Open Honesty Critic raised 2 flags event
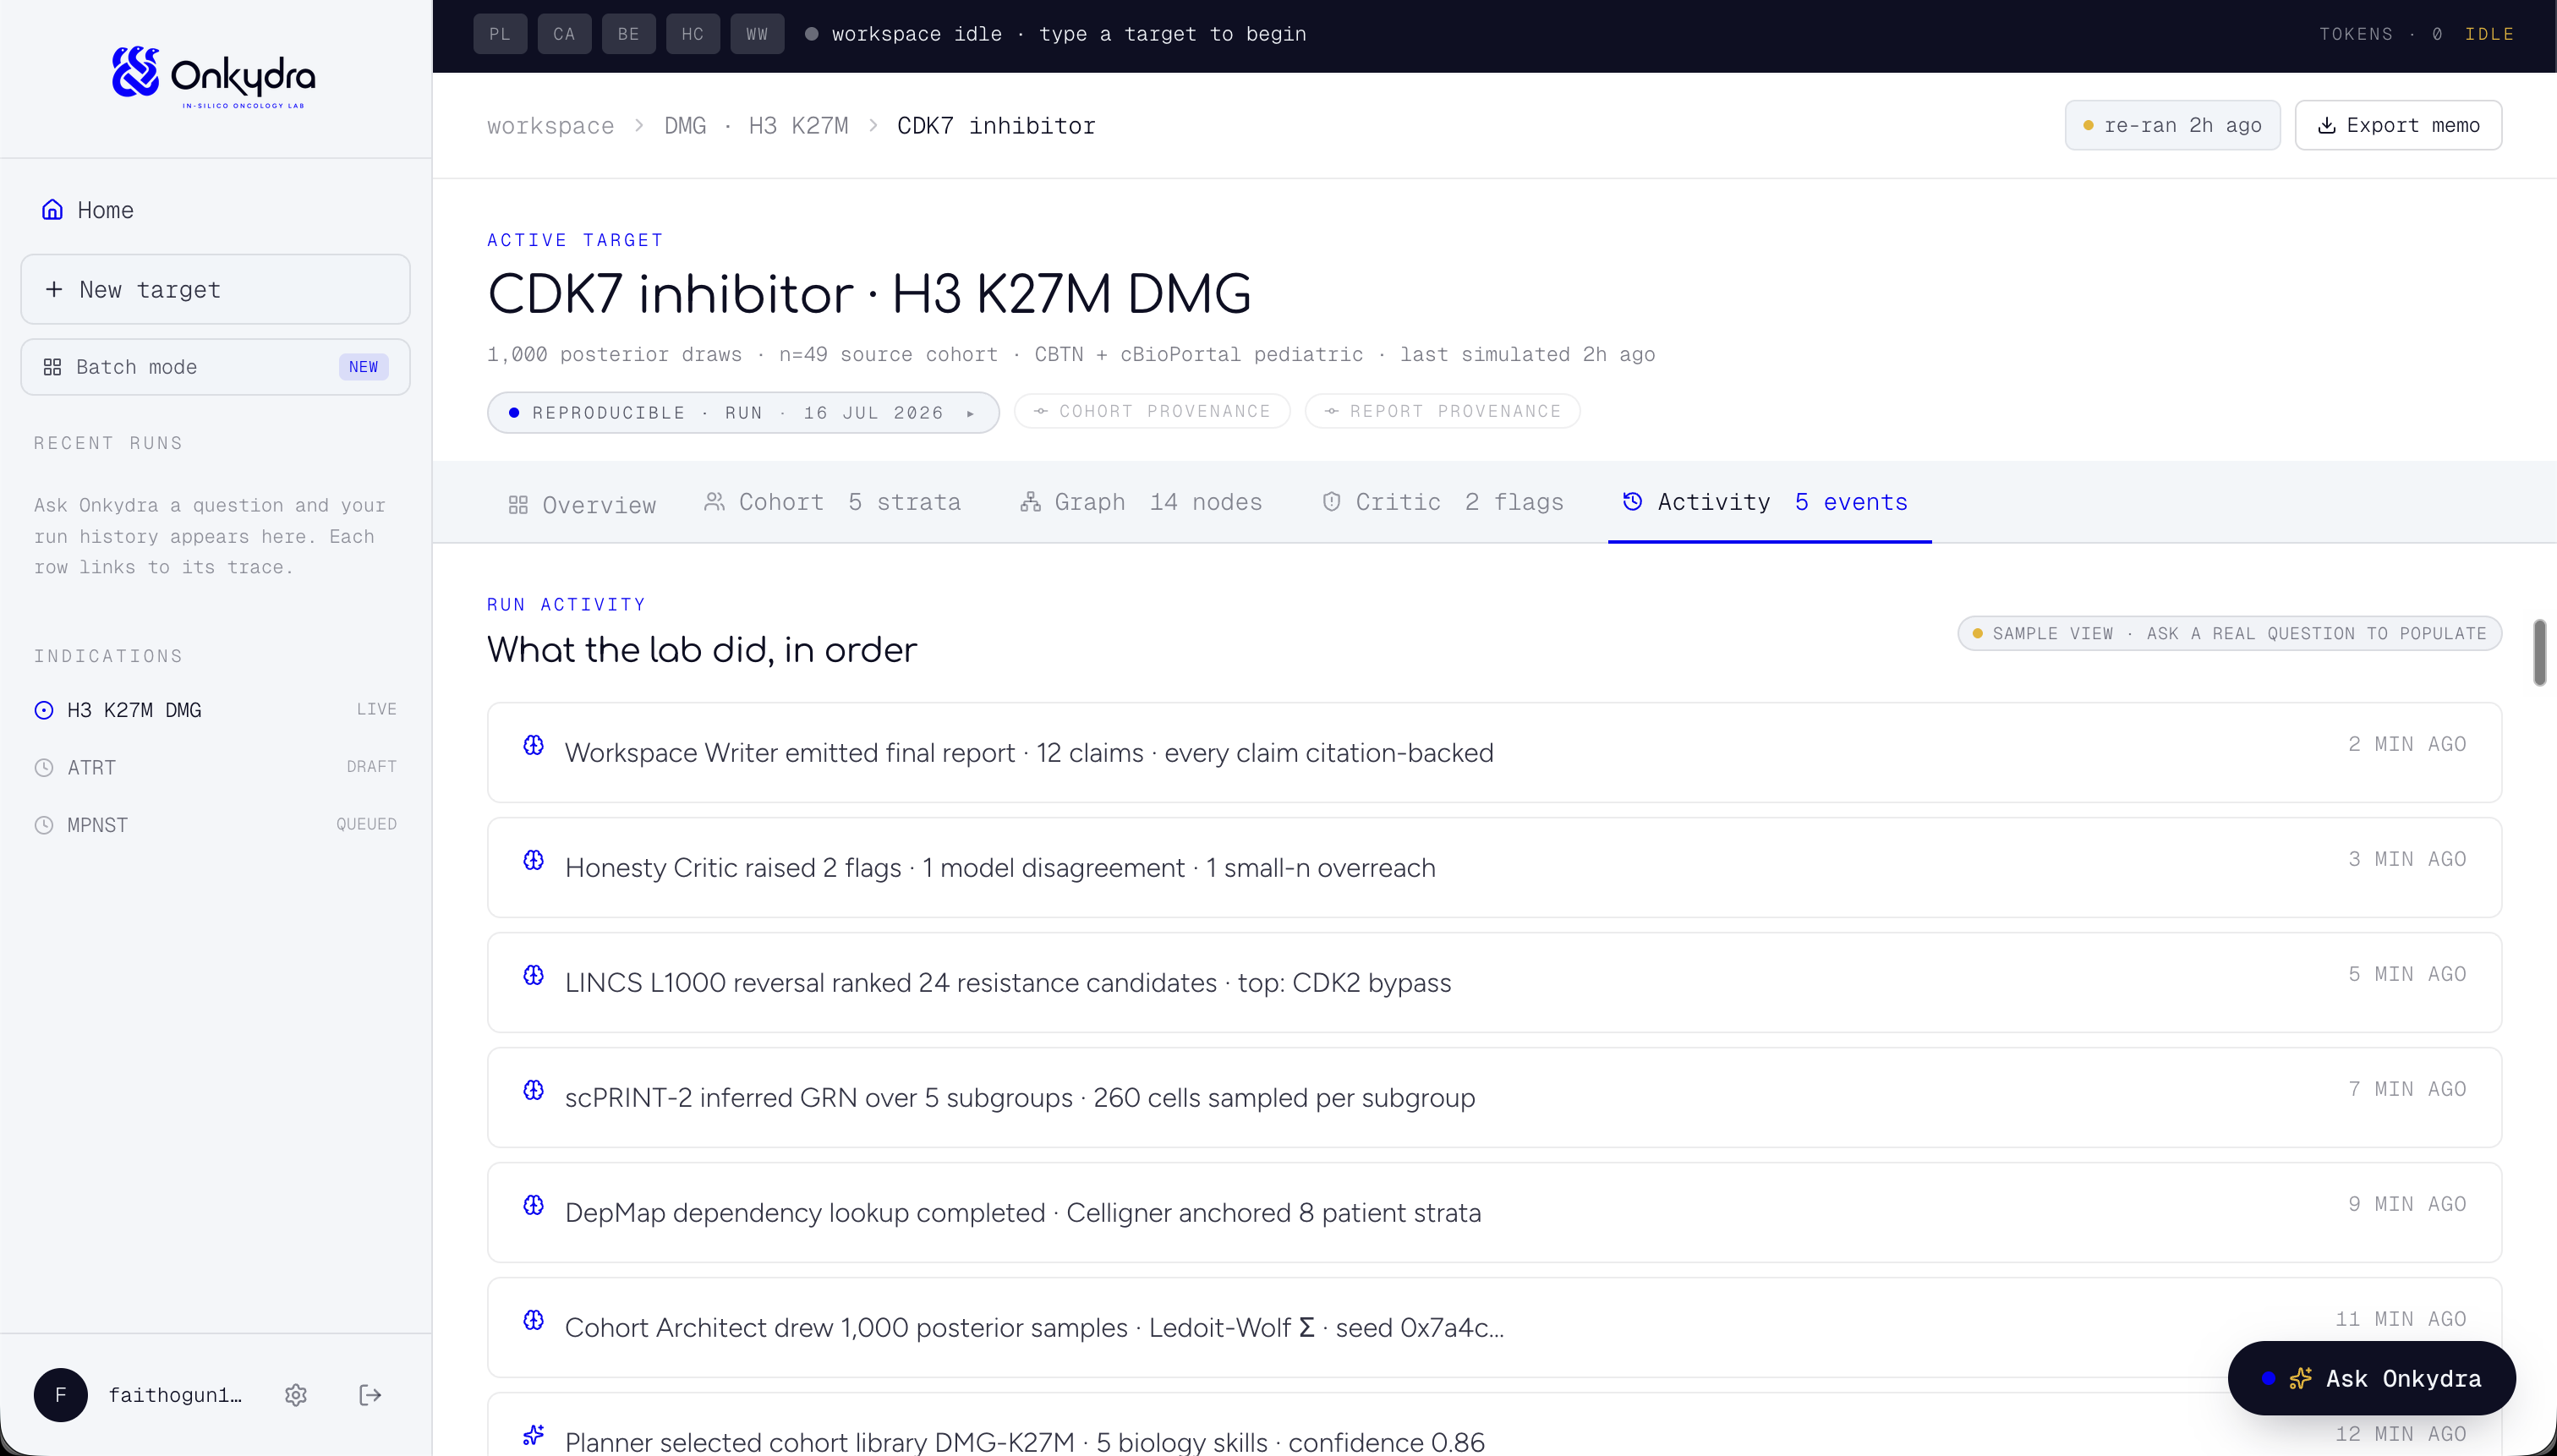Viewport: 2557px width, 1456px height. coord(1494,867)
